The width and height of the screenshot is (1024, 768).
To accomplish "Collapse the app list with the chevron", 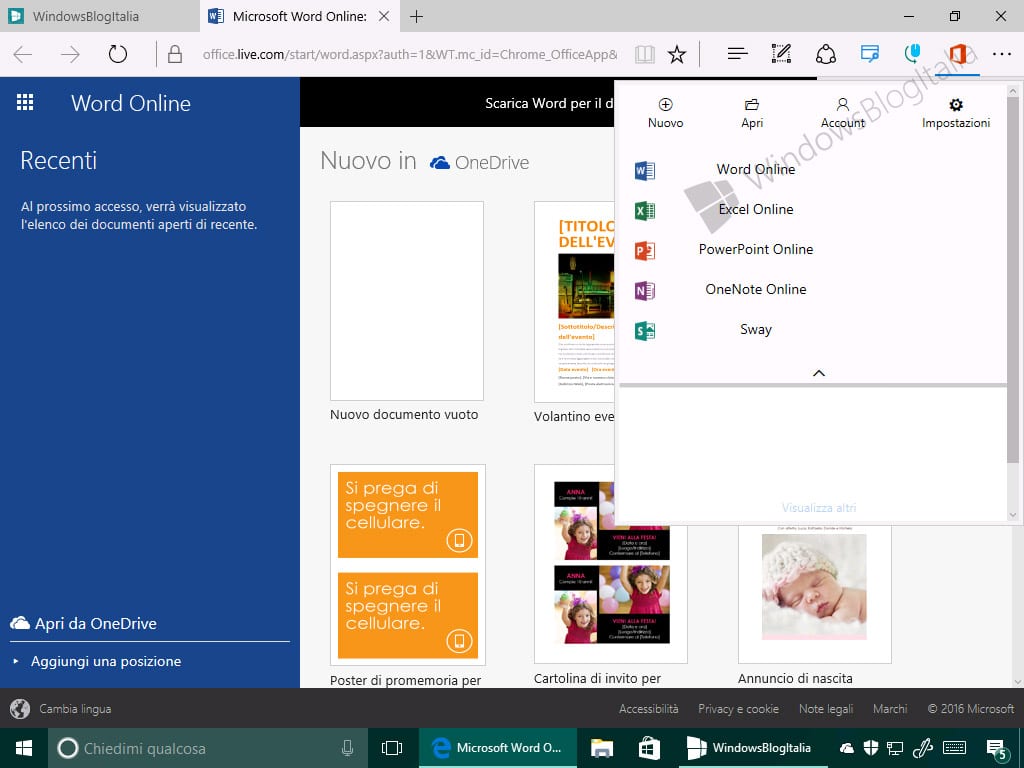I will coord(818,373).
